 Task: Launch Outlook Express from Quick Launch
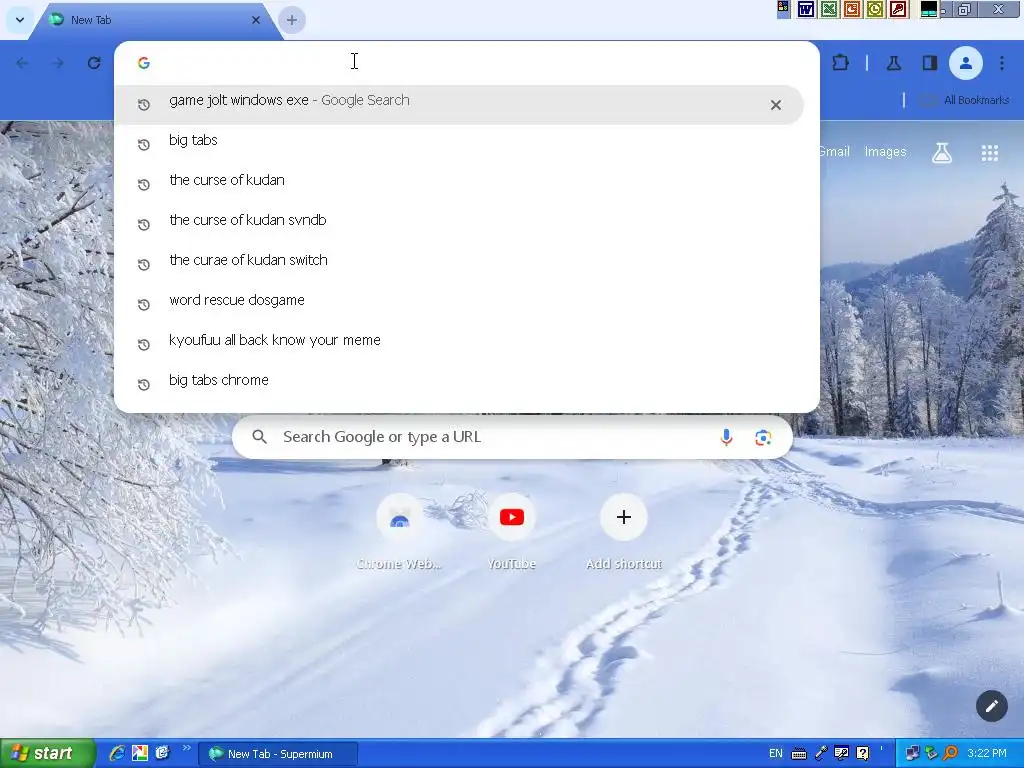[x=163, y=753]
